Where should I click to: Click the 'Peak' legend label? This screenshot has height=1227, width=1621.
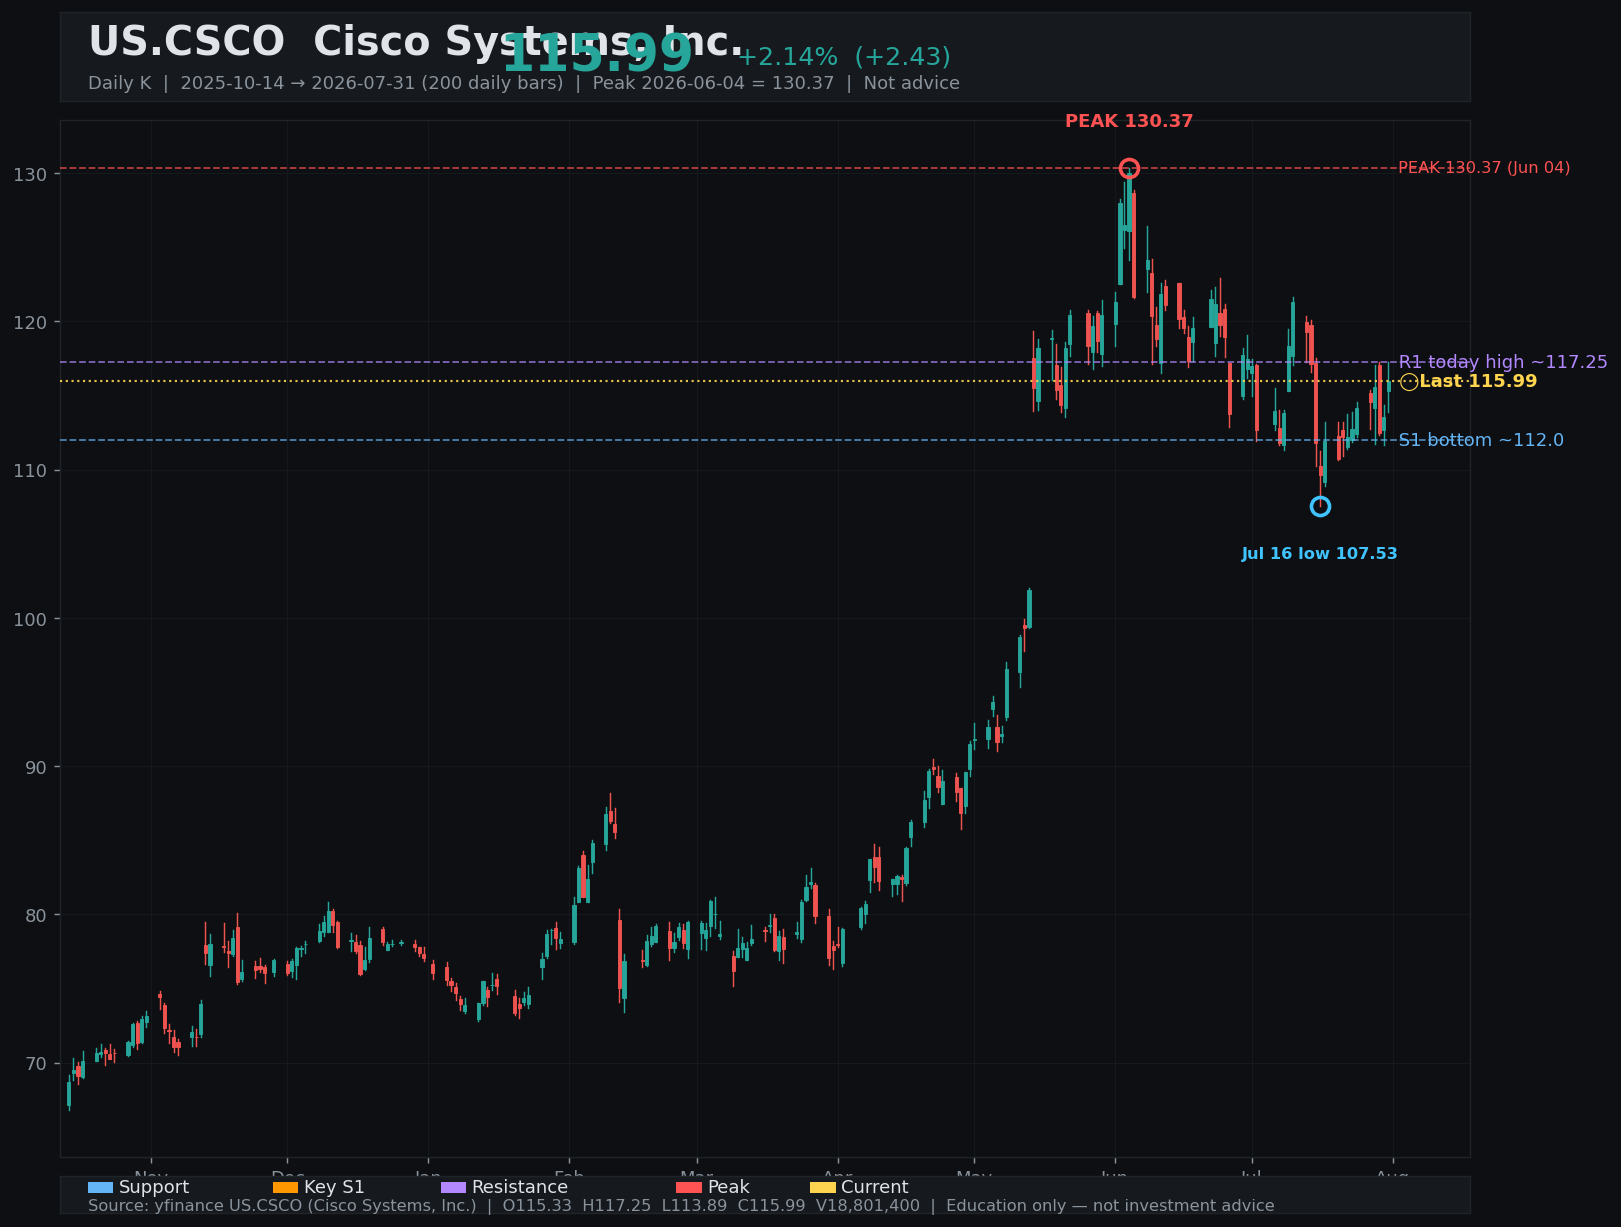point(729,1188)
